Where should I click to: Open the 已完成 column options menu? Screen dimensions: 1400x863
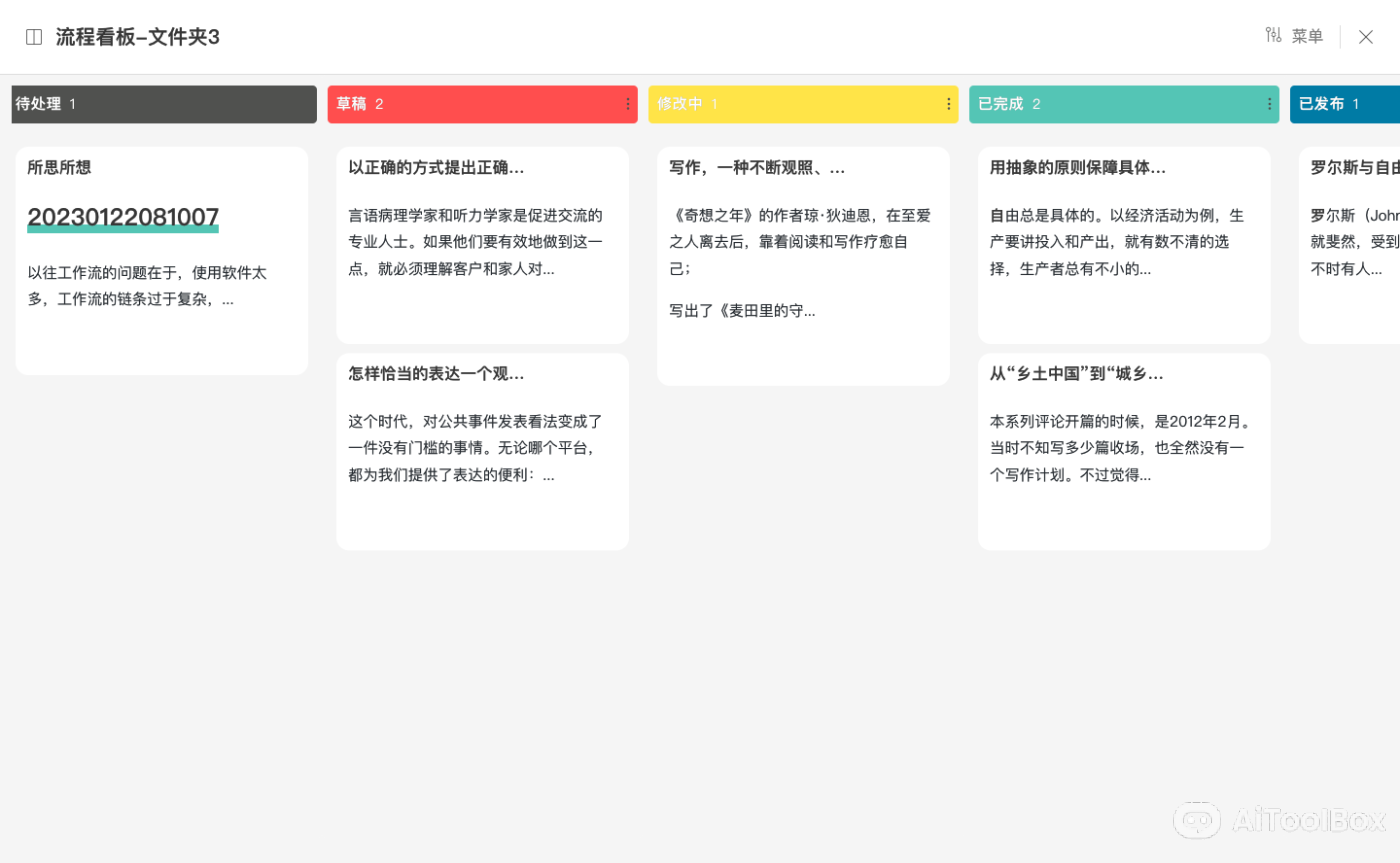[1269, 104]
